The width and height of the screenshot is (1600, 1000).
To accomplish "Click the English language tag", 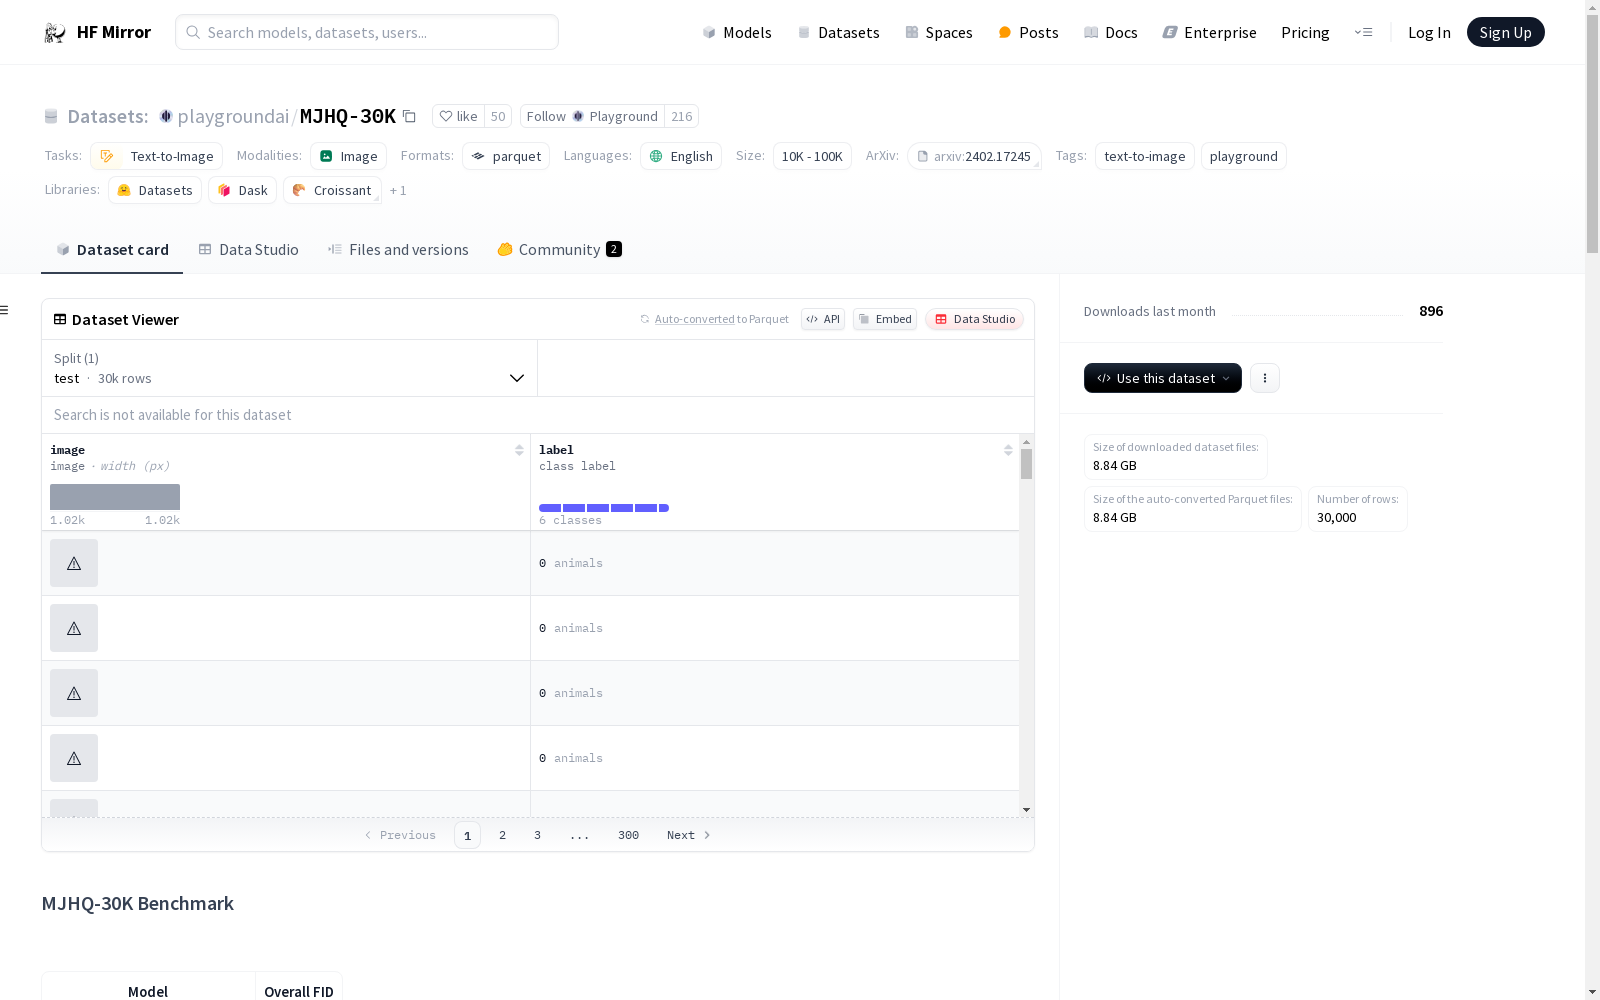I will (681, 156).
